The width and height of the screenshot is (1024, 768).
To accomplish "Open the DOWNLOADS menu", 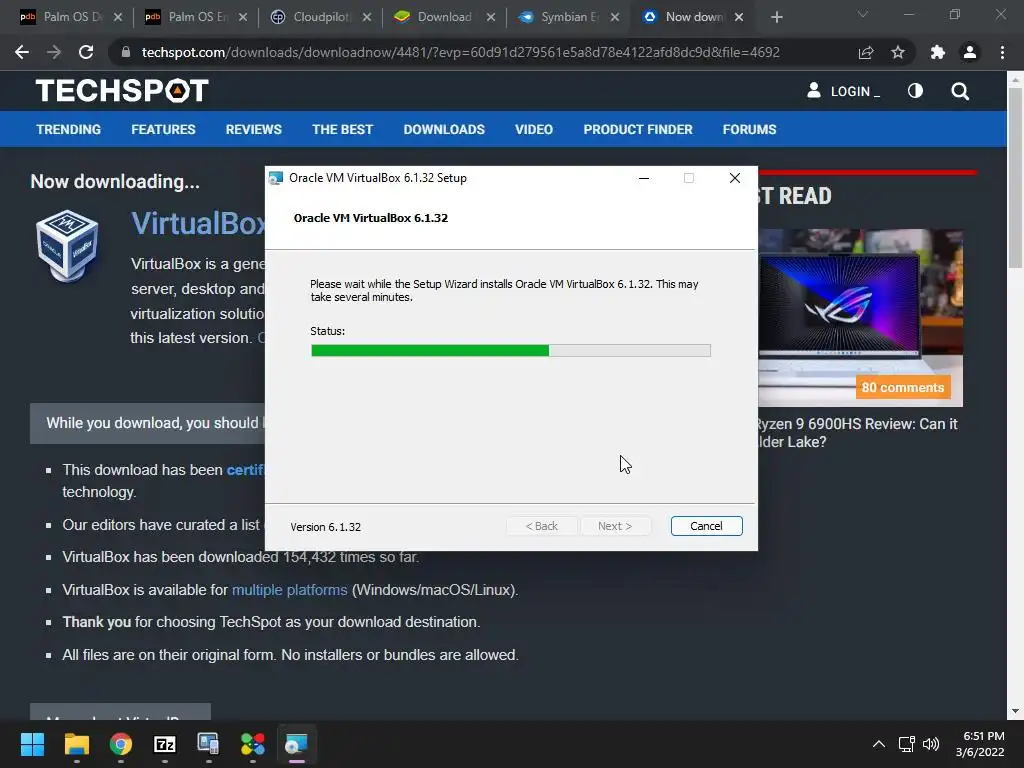I will tap(444, 129).
